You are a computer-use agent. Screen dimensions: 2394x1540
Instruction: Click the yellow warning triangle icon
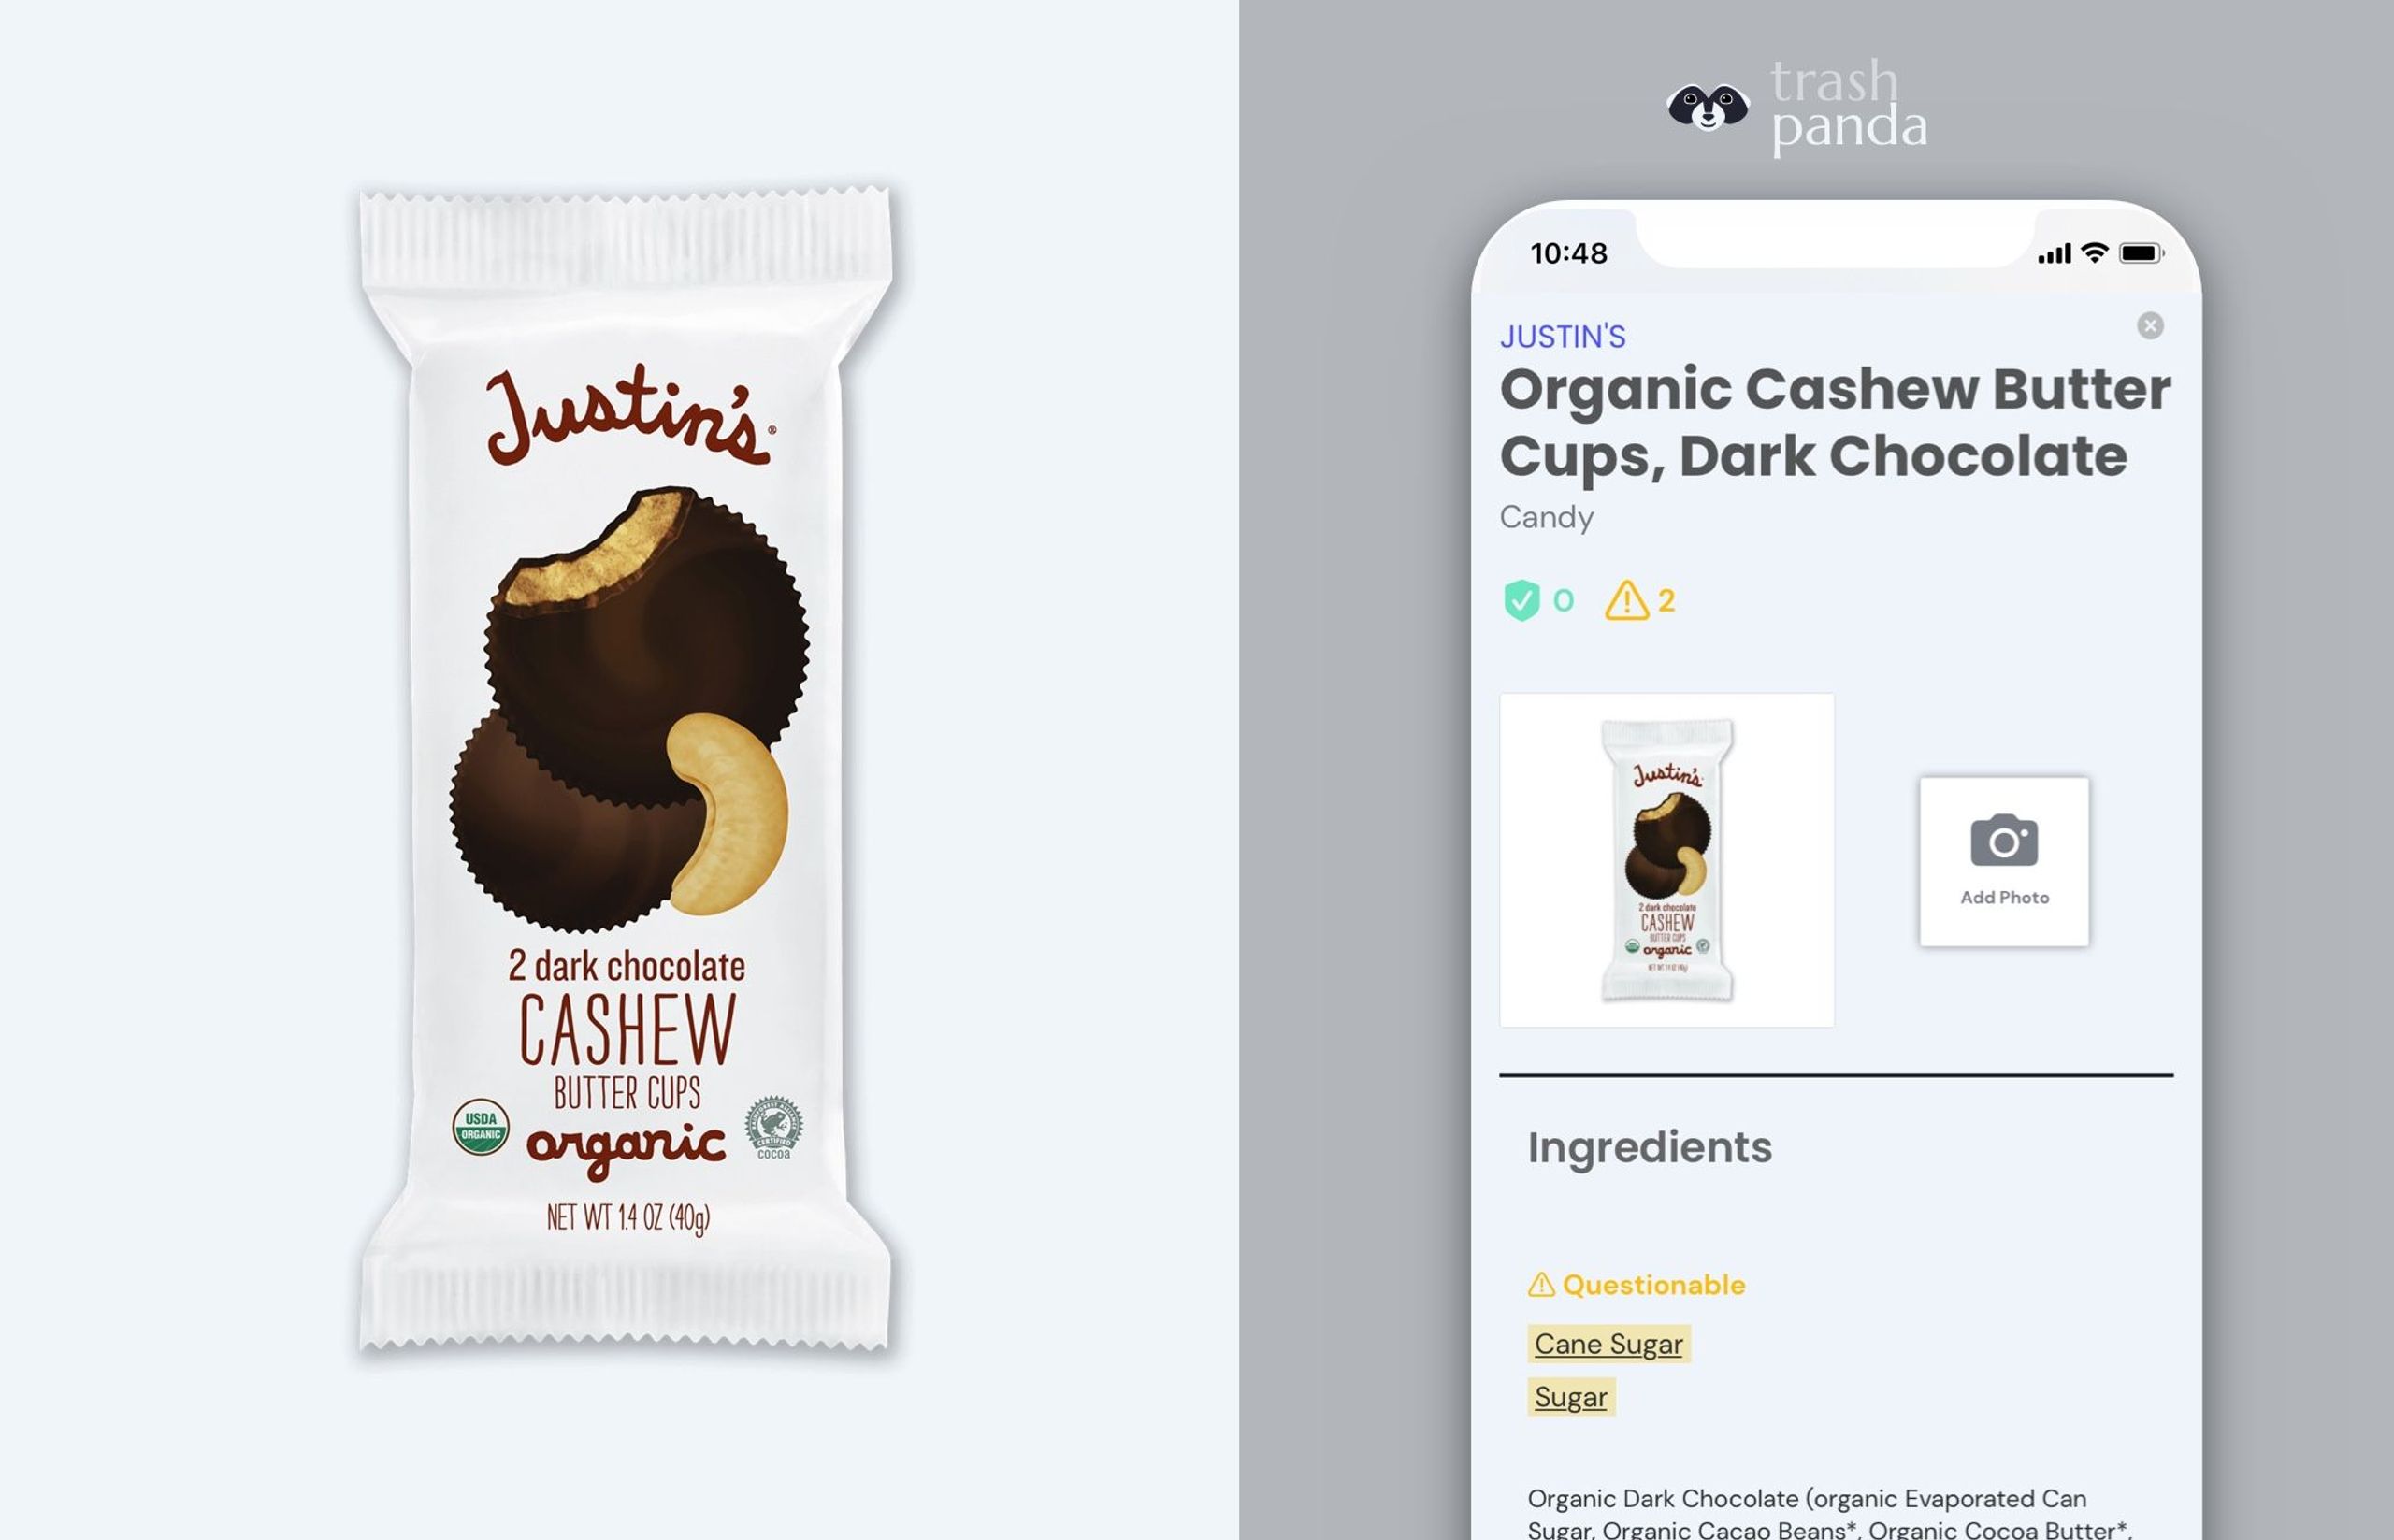click(1626, 600)
